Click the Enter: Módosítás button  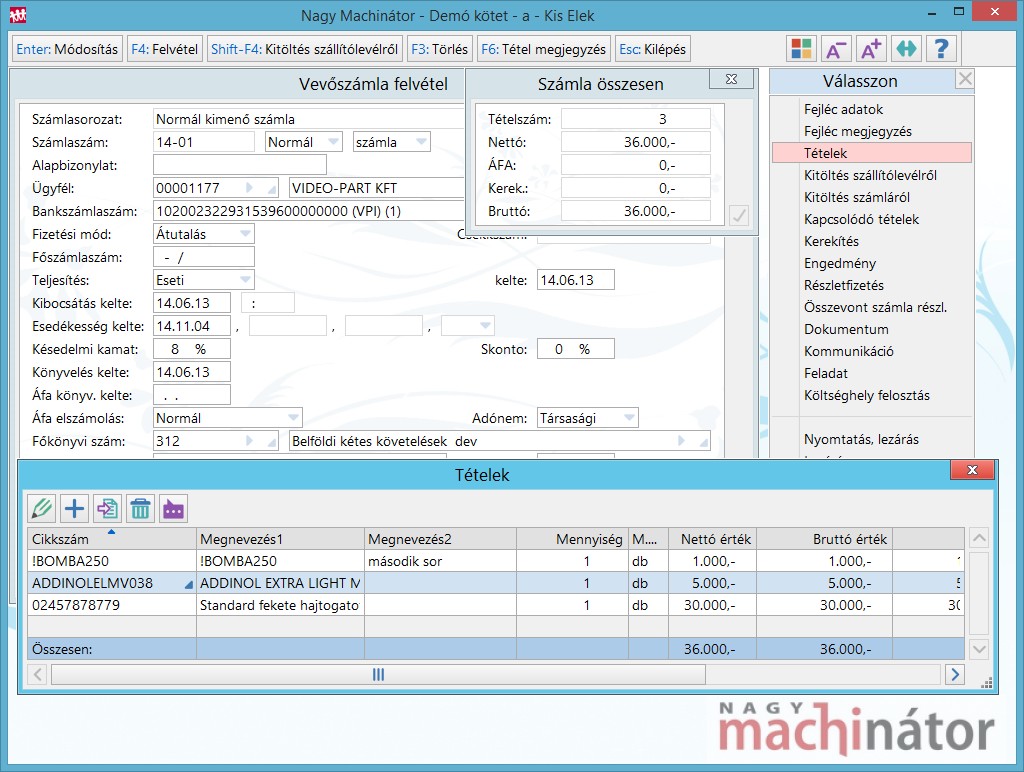[x=67, y=49]
